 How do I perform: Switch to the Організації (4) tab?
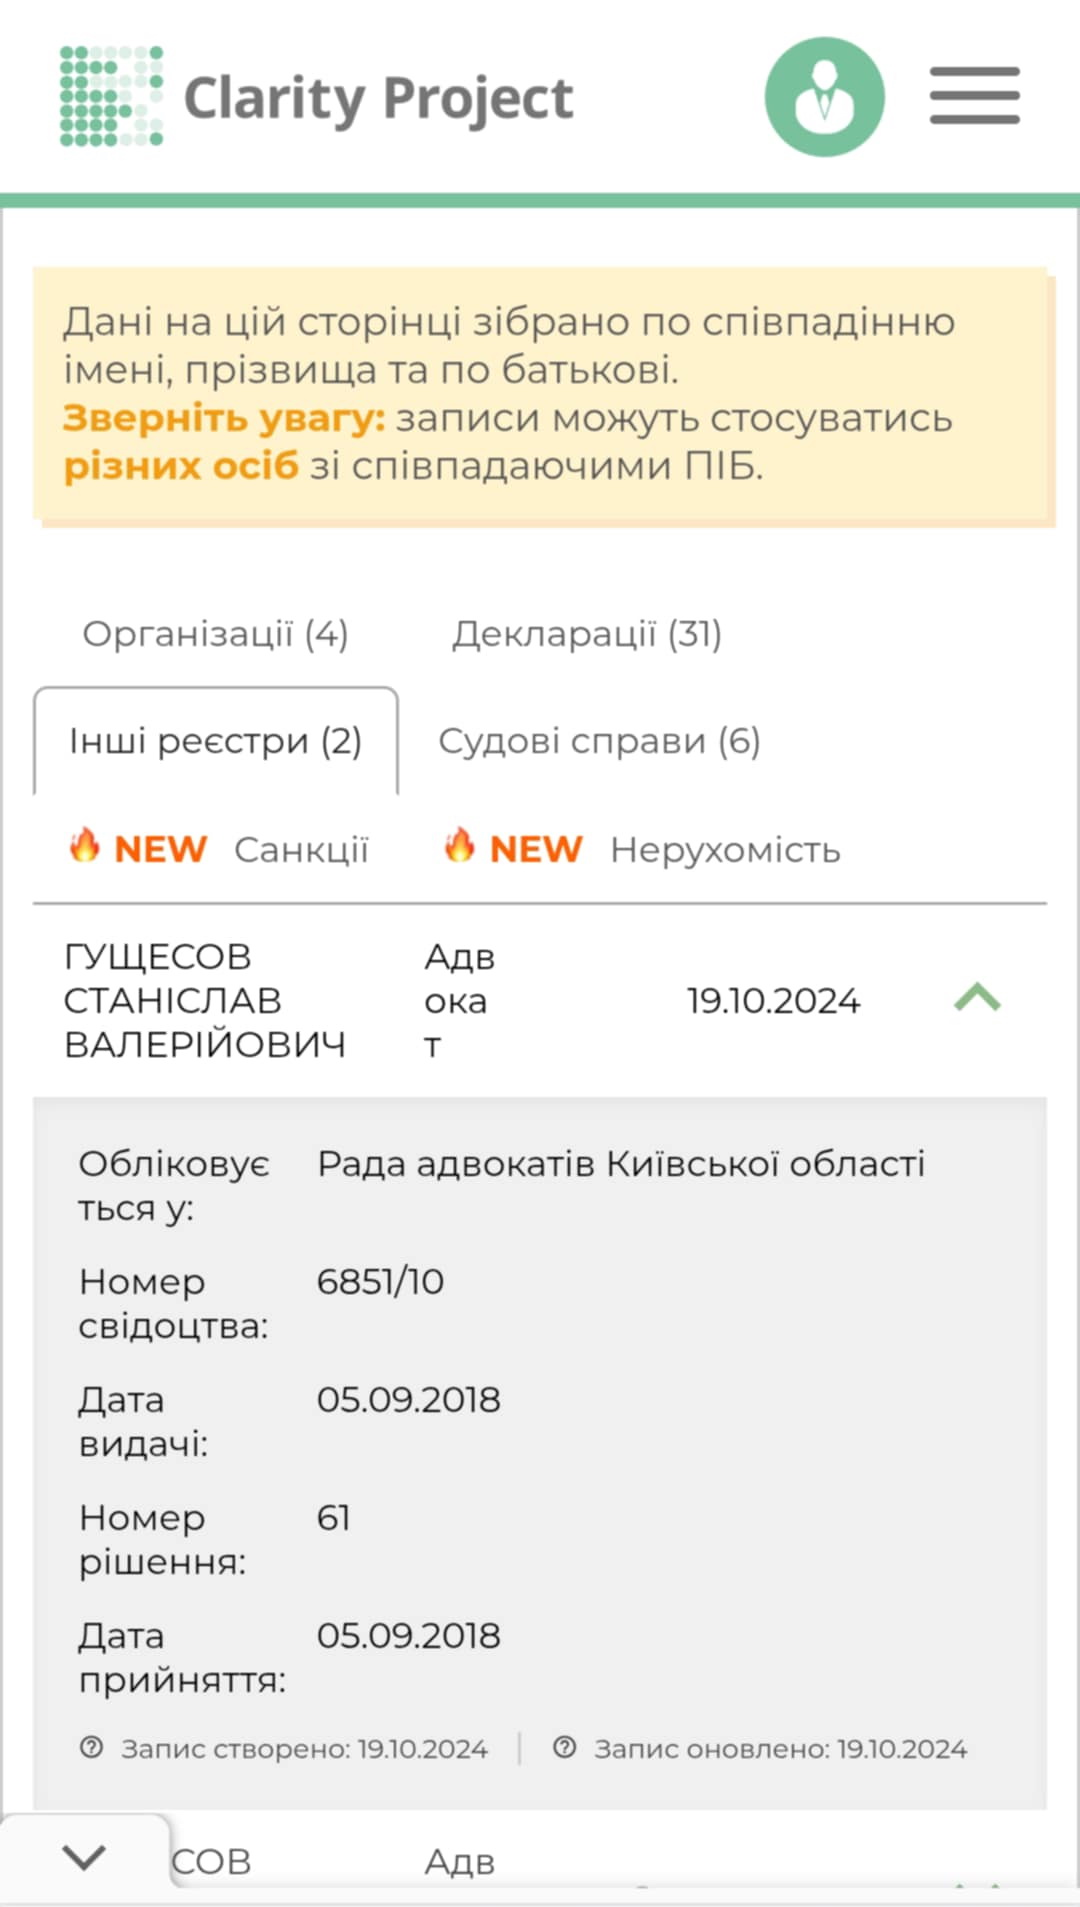click(217, 634)
